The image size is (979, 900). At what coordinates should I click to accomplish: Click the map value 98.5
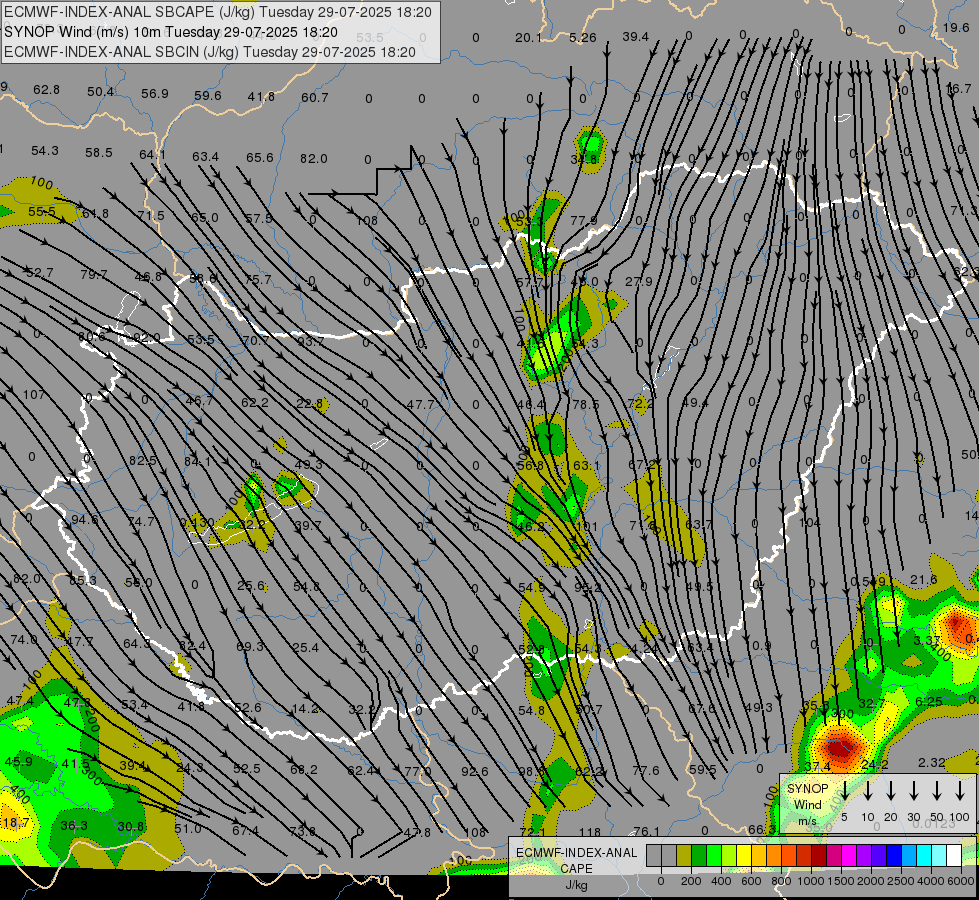pos(532,771)
